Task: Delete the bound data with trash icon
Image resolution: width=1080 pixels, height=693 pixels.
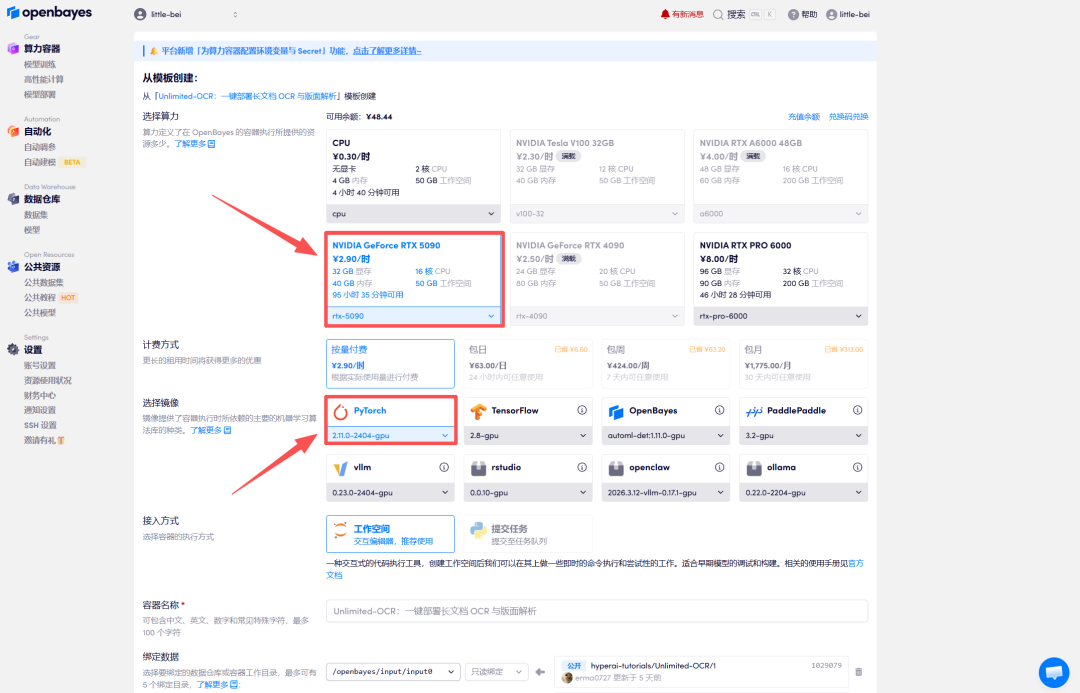Action: (858, 672)
